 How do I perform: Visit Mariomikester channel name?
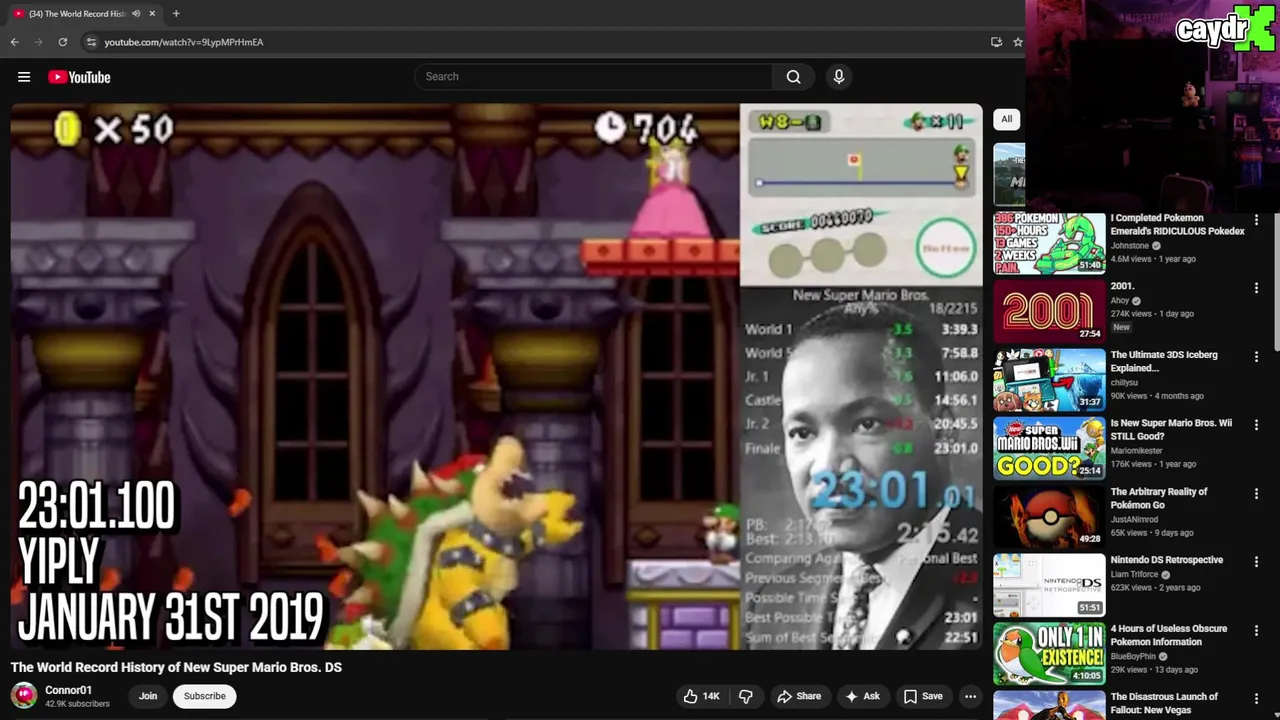(1138, 451)
